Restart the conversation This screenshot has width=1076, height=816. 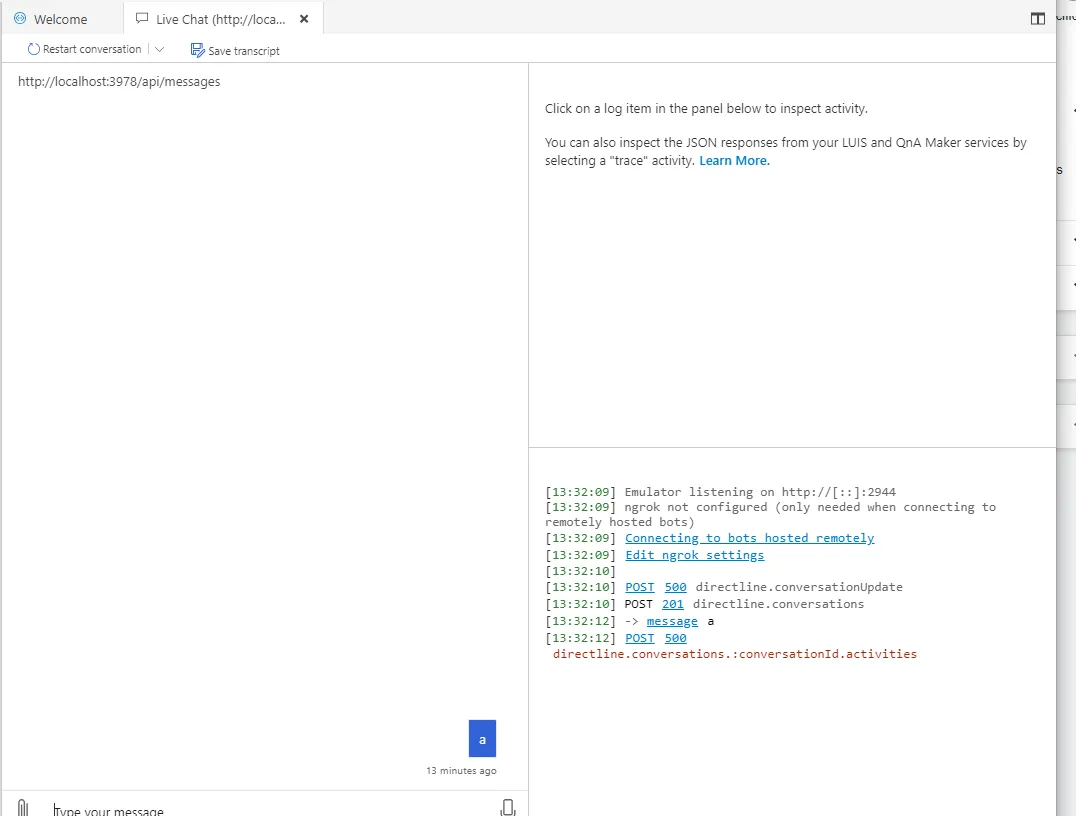pyautogui.click(x=84, y=49)
